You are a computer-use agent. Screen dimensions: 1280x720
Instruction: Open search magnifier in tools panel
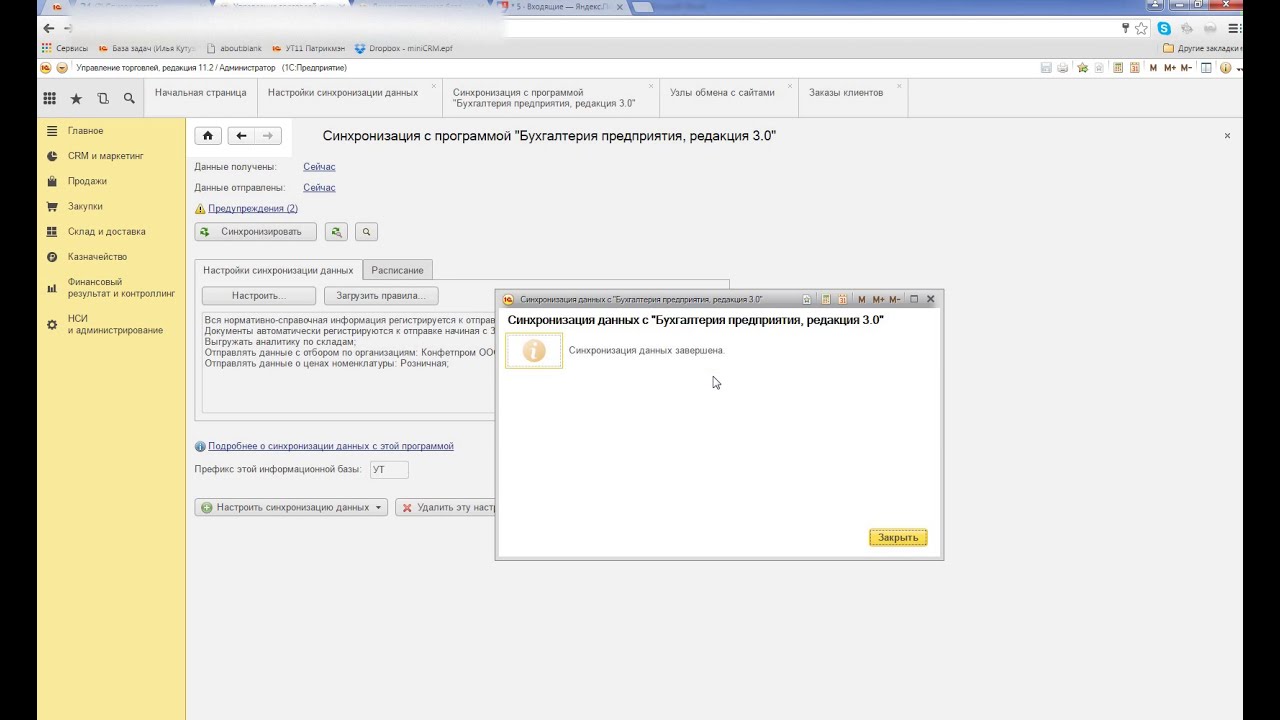[129, 99]
